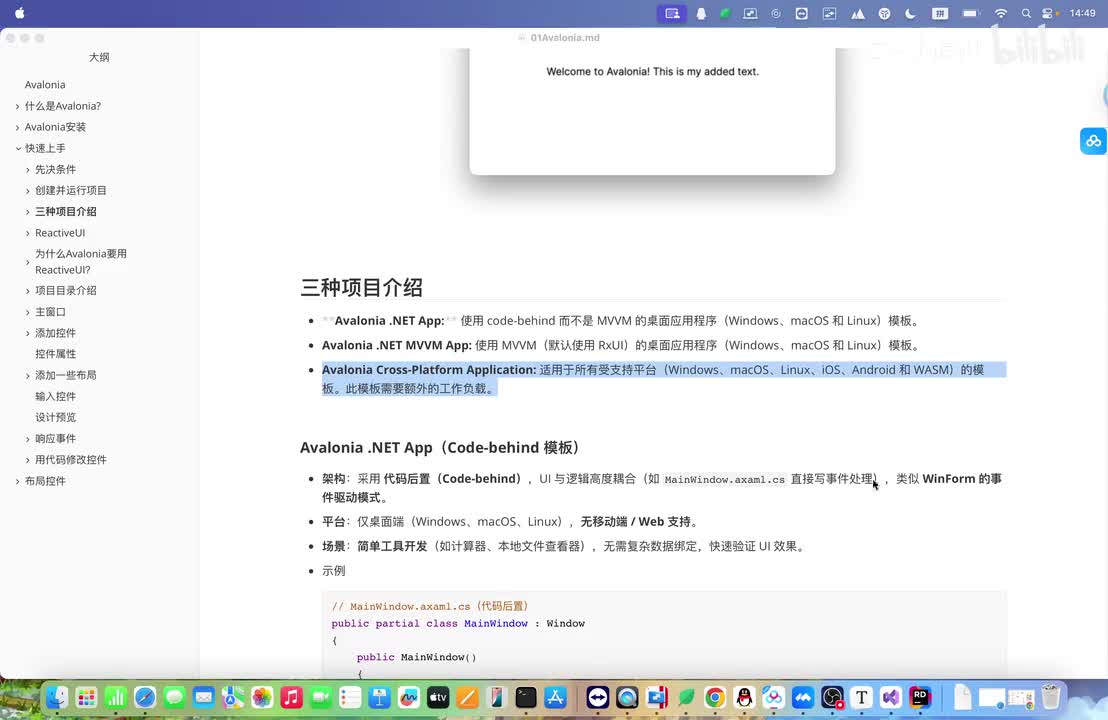
Task: Click inline code MainWindow.axaml.cs
Action: point(724,479)
